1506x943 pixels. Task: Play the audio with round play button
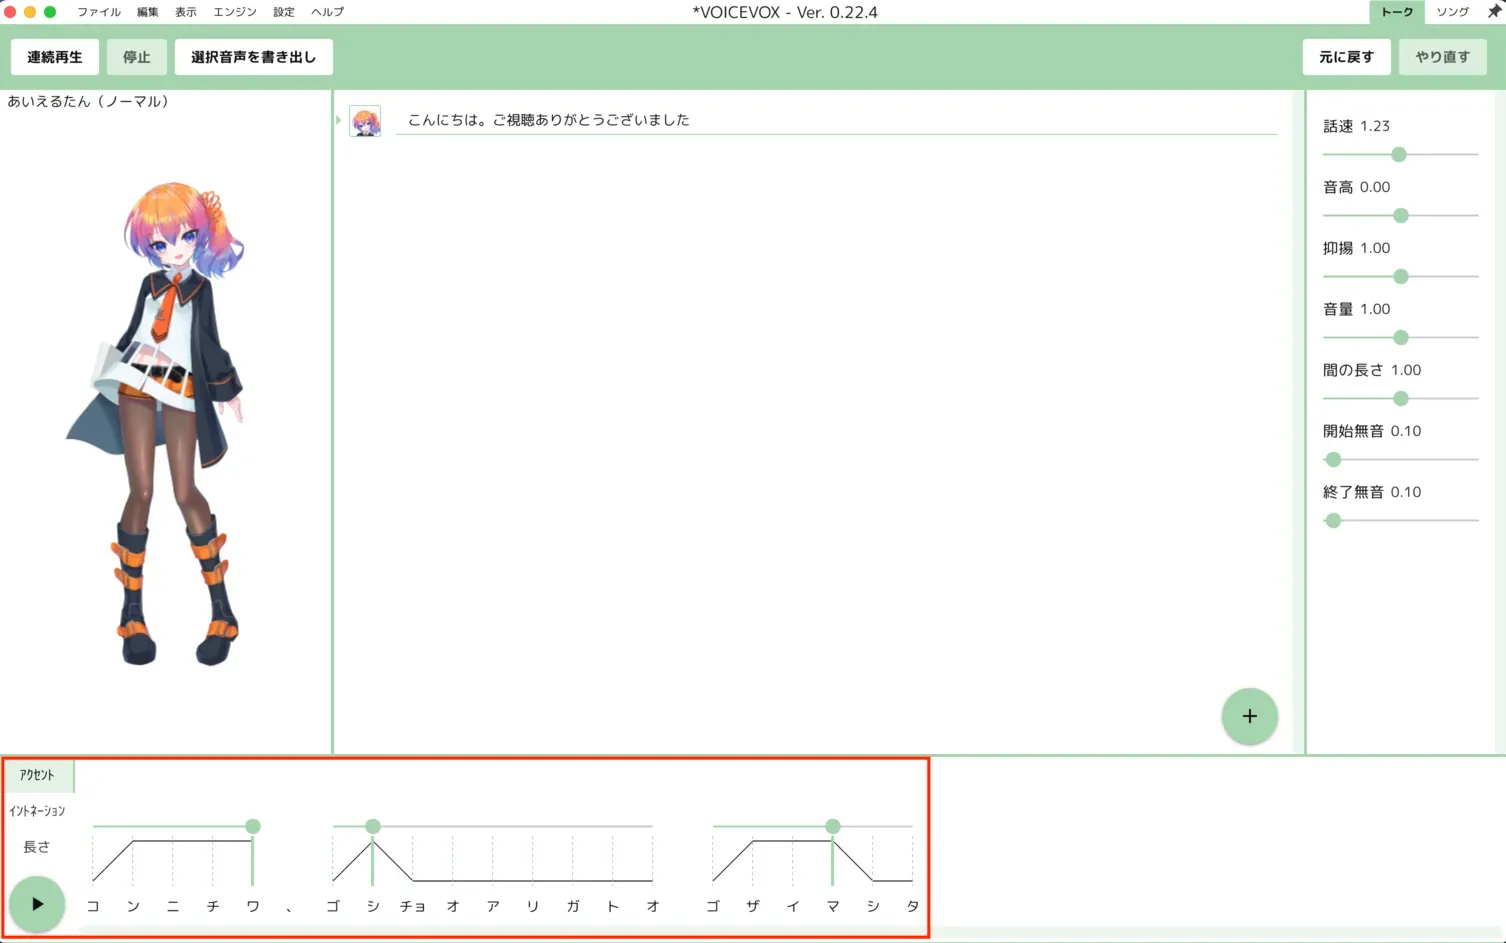tap(37, 904)
